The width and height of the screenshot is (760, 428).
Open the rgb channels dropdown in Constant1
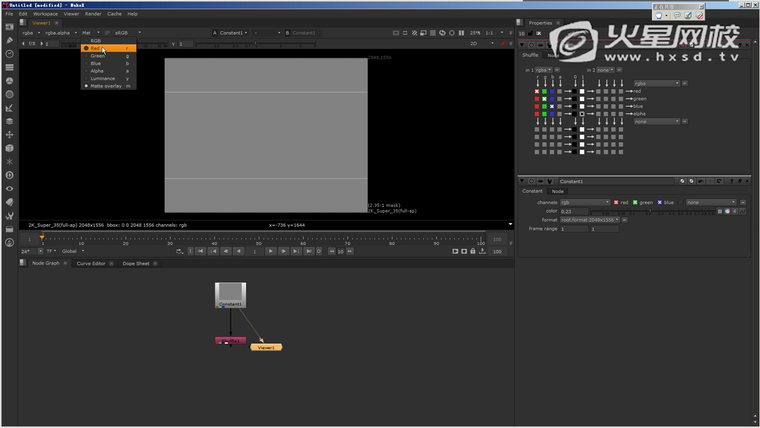(x=584, y=202)
